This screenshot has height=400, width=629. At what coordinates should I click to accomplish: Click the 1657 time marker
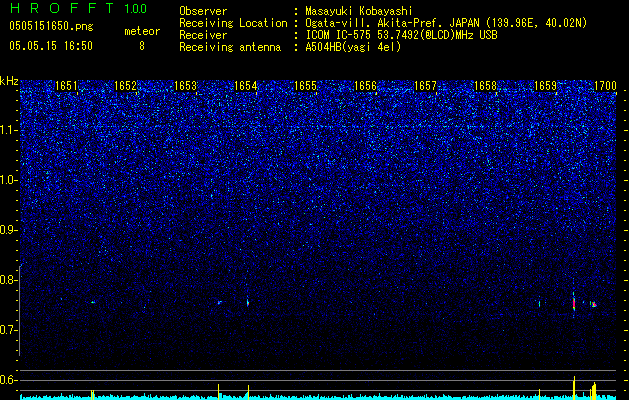[x=425, y=86]
